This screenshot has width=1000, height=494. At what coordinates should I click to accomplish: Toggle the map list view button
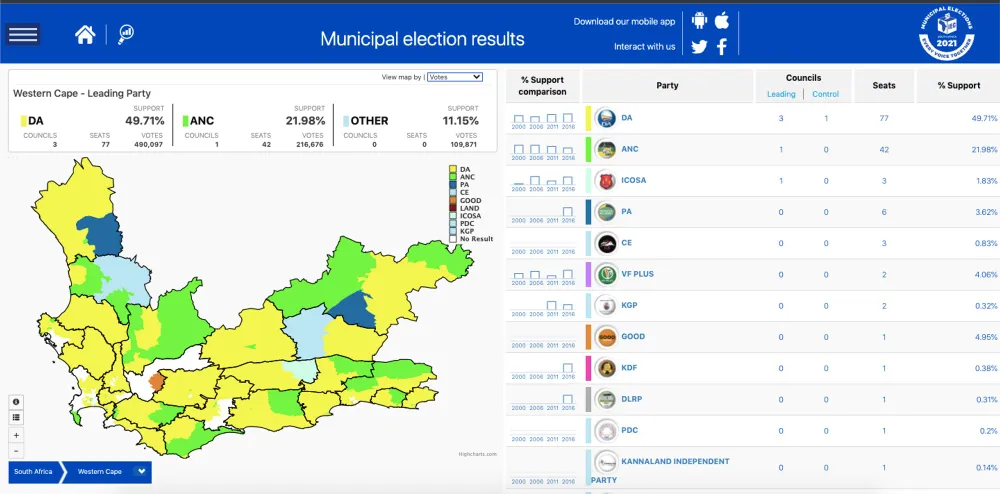[16, 417]
